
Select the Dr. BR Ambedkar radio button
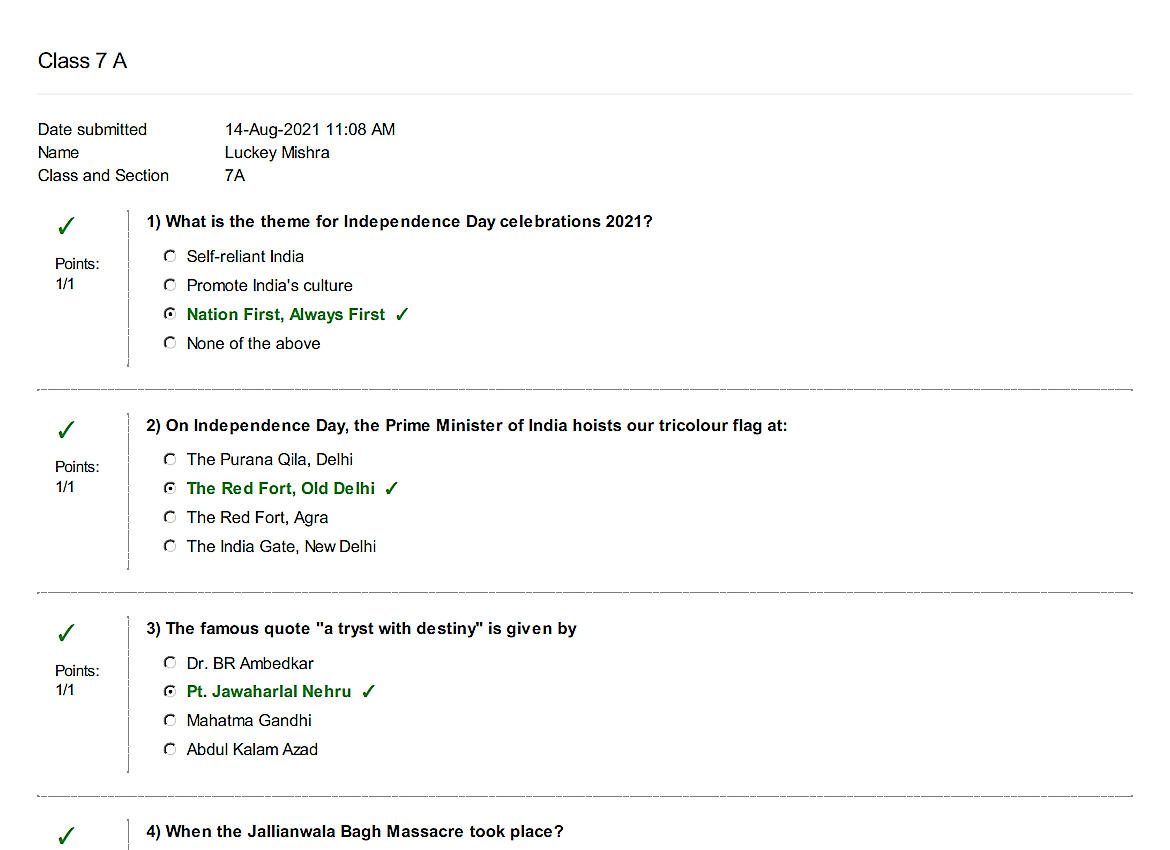pos(170,663)
